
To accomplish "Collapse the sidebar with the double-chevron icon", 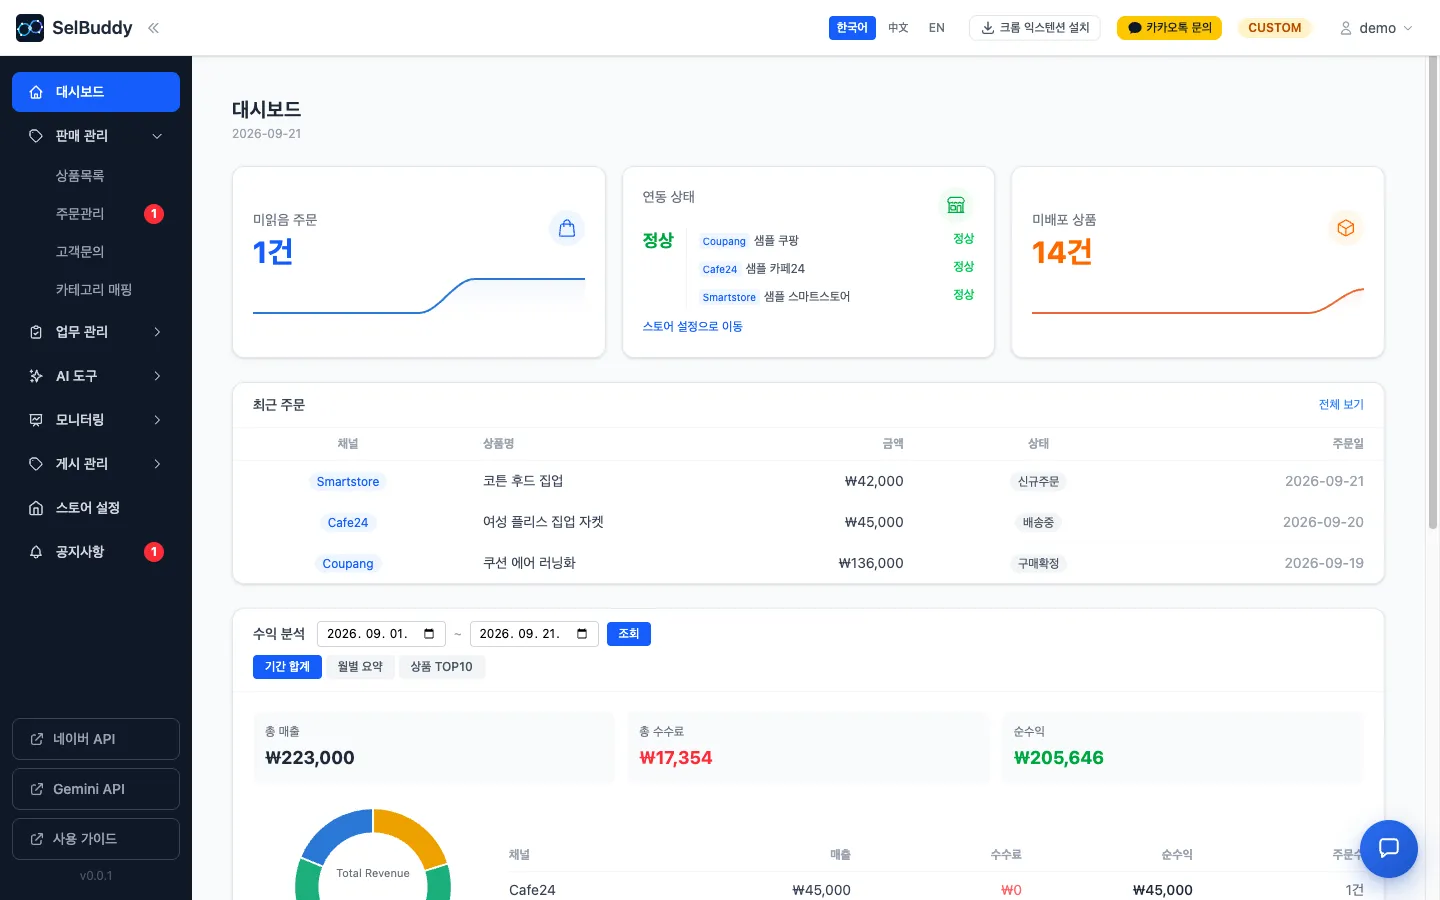I will (153, 28).
